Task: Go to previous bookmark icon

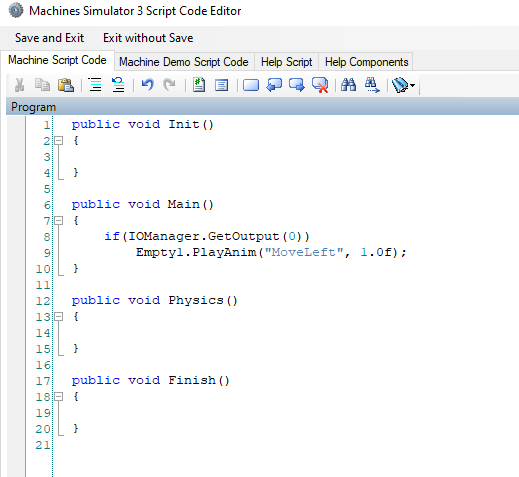Action: (x=274, y=85)
